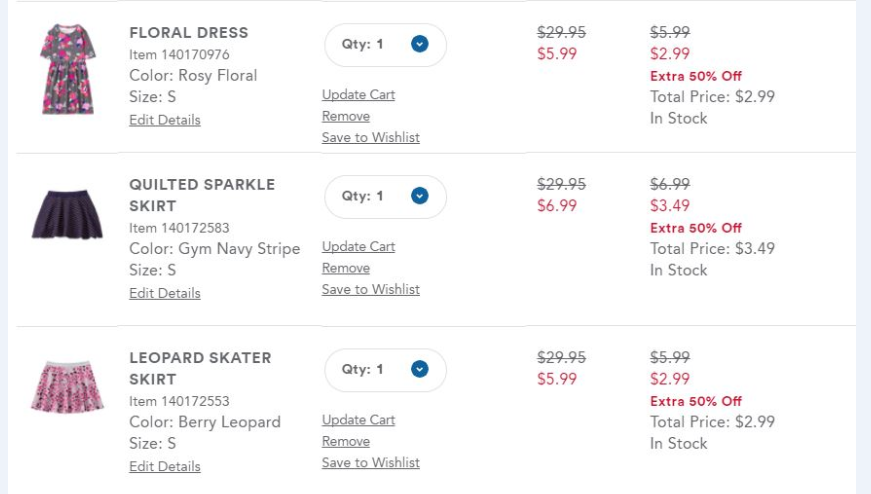Edit details for Quilted Sparkle Skirt

click(165, 293)
